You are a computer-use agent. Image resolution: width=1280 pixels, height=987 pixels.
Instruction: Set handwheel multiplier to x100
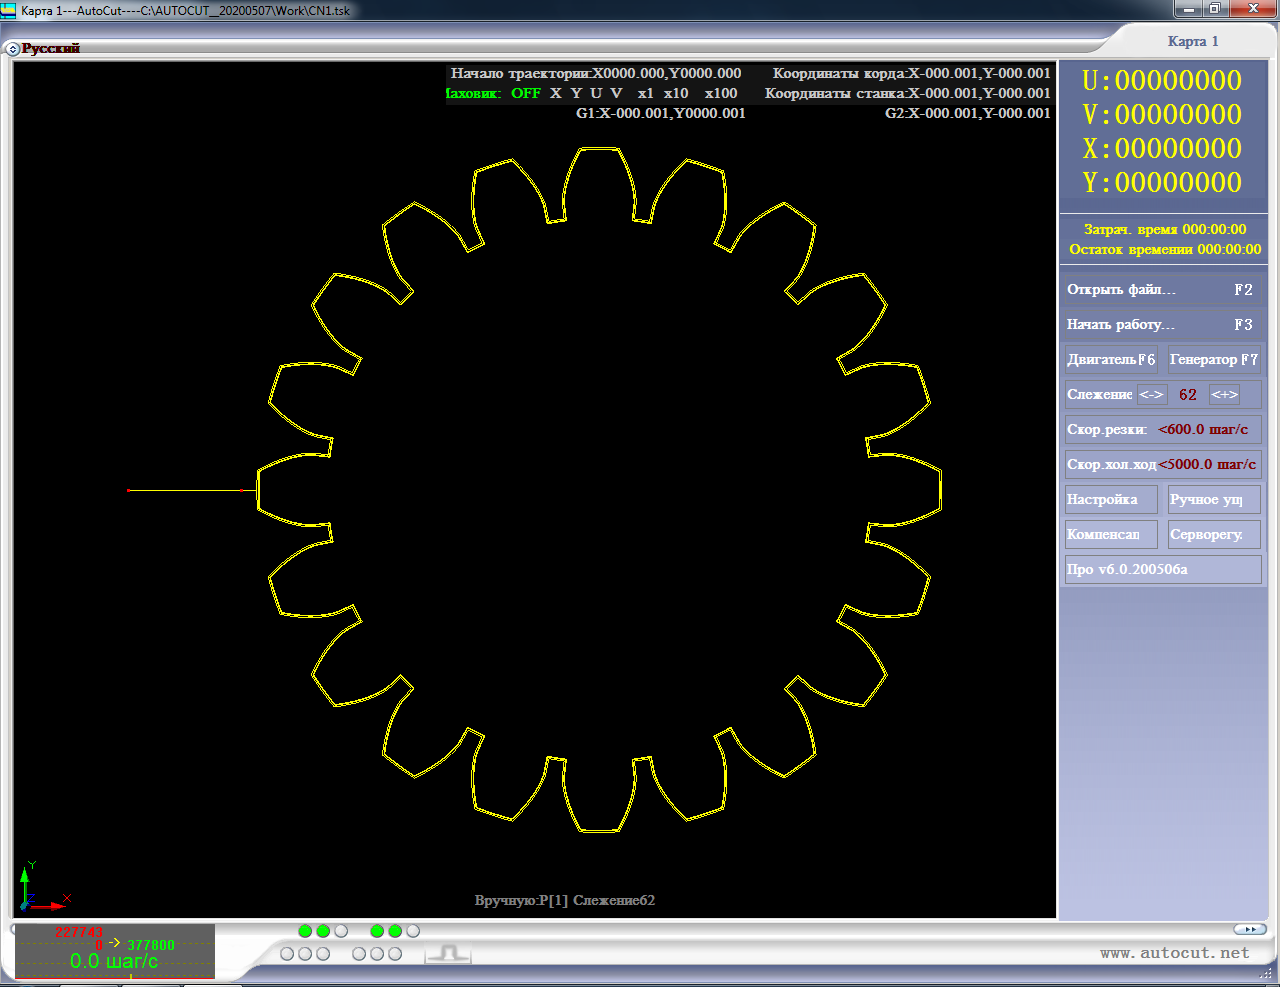coord(721,93)
